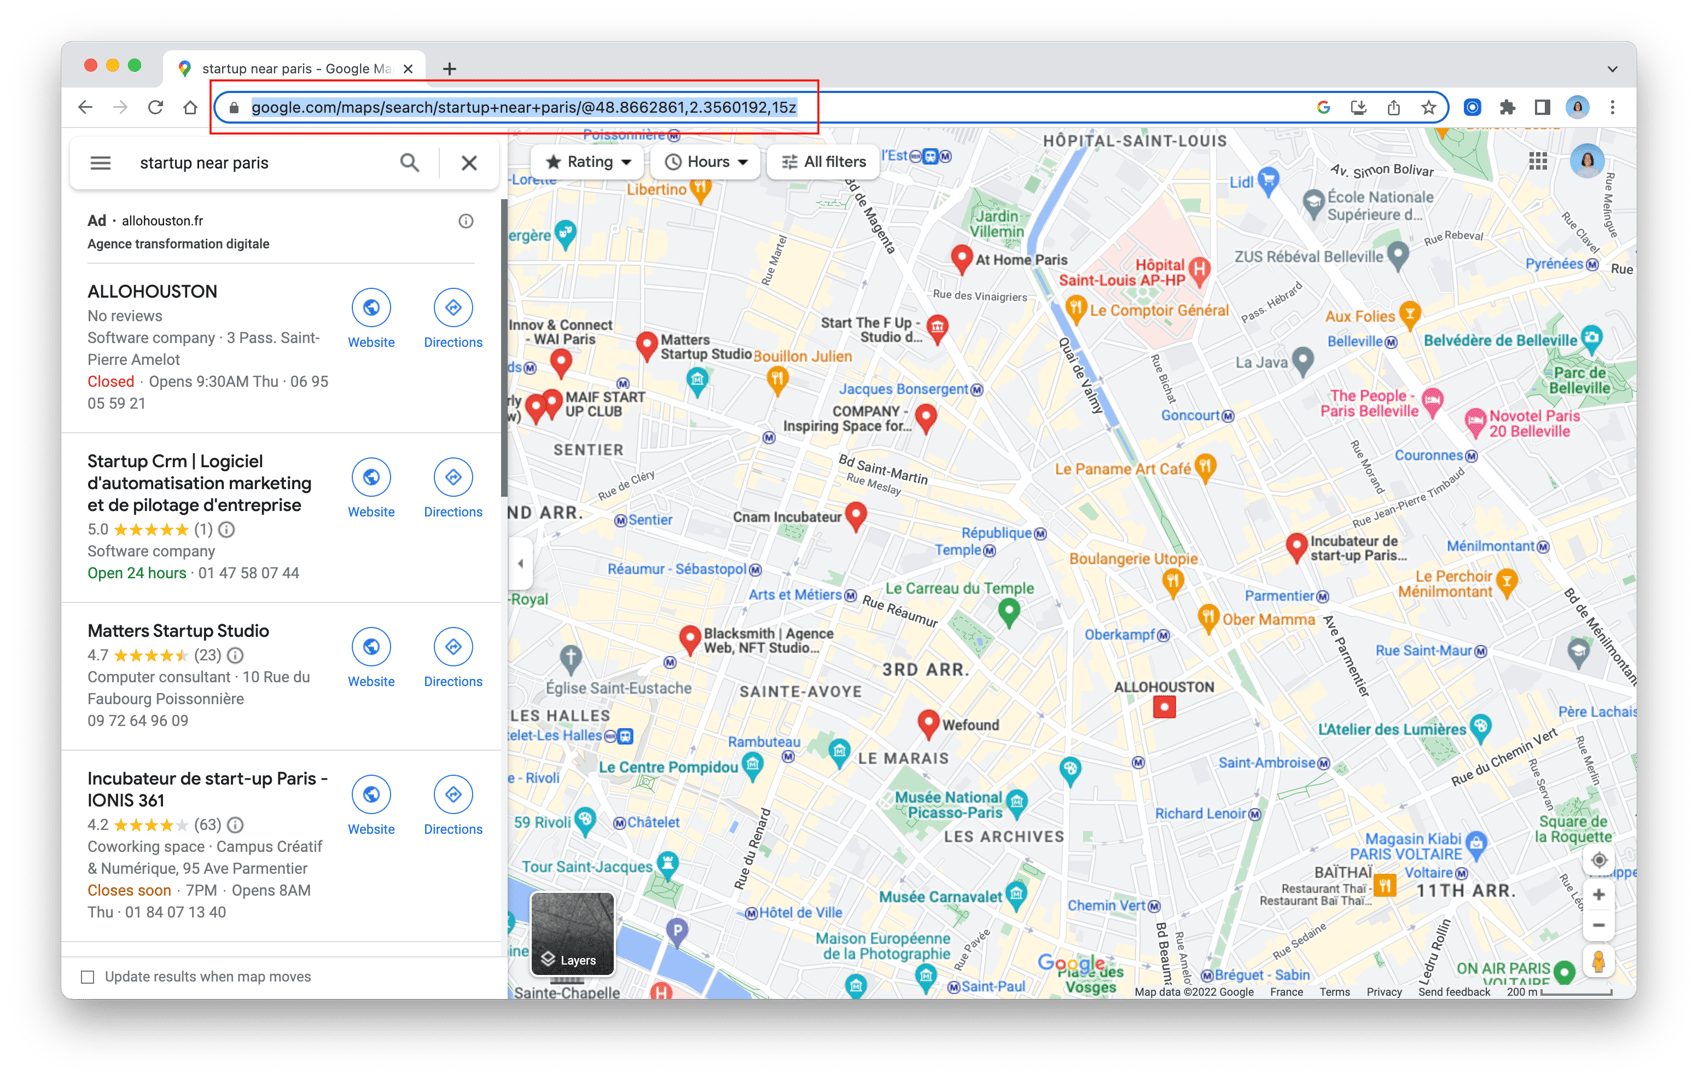Viewport: 1698px width, 1080px height.
Task: Open the Startup Crm listing title
Action: coord(200,483)
